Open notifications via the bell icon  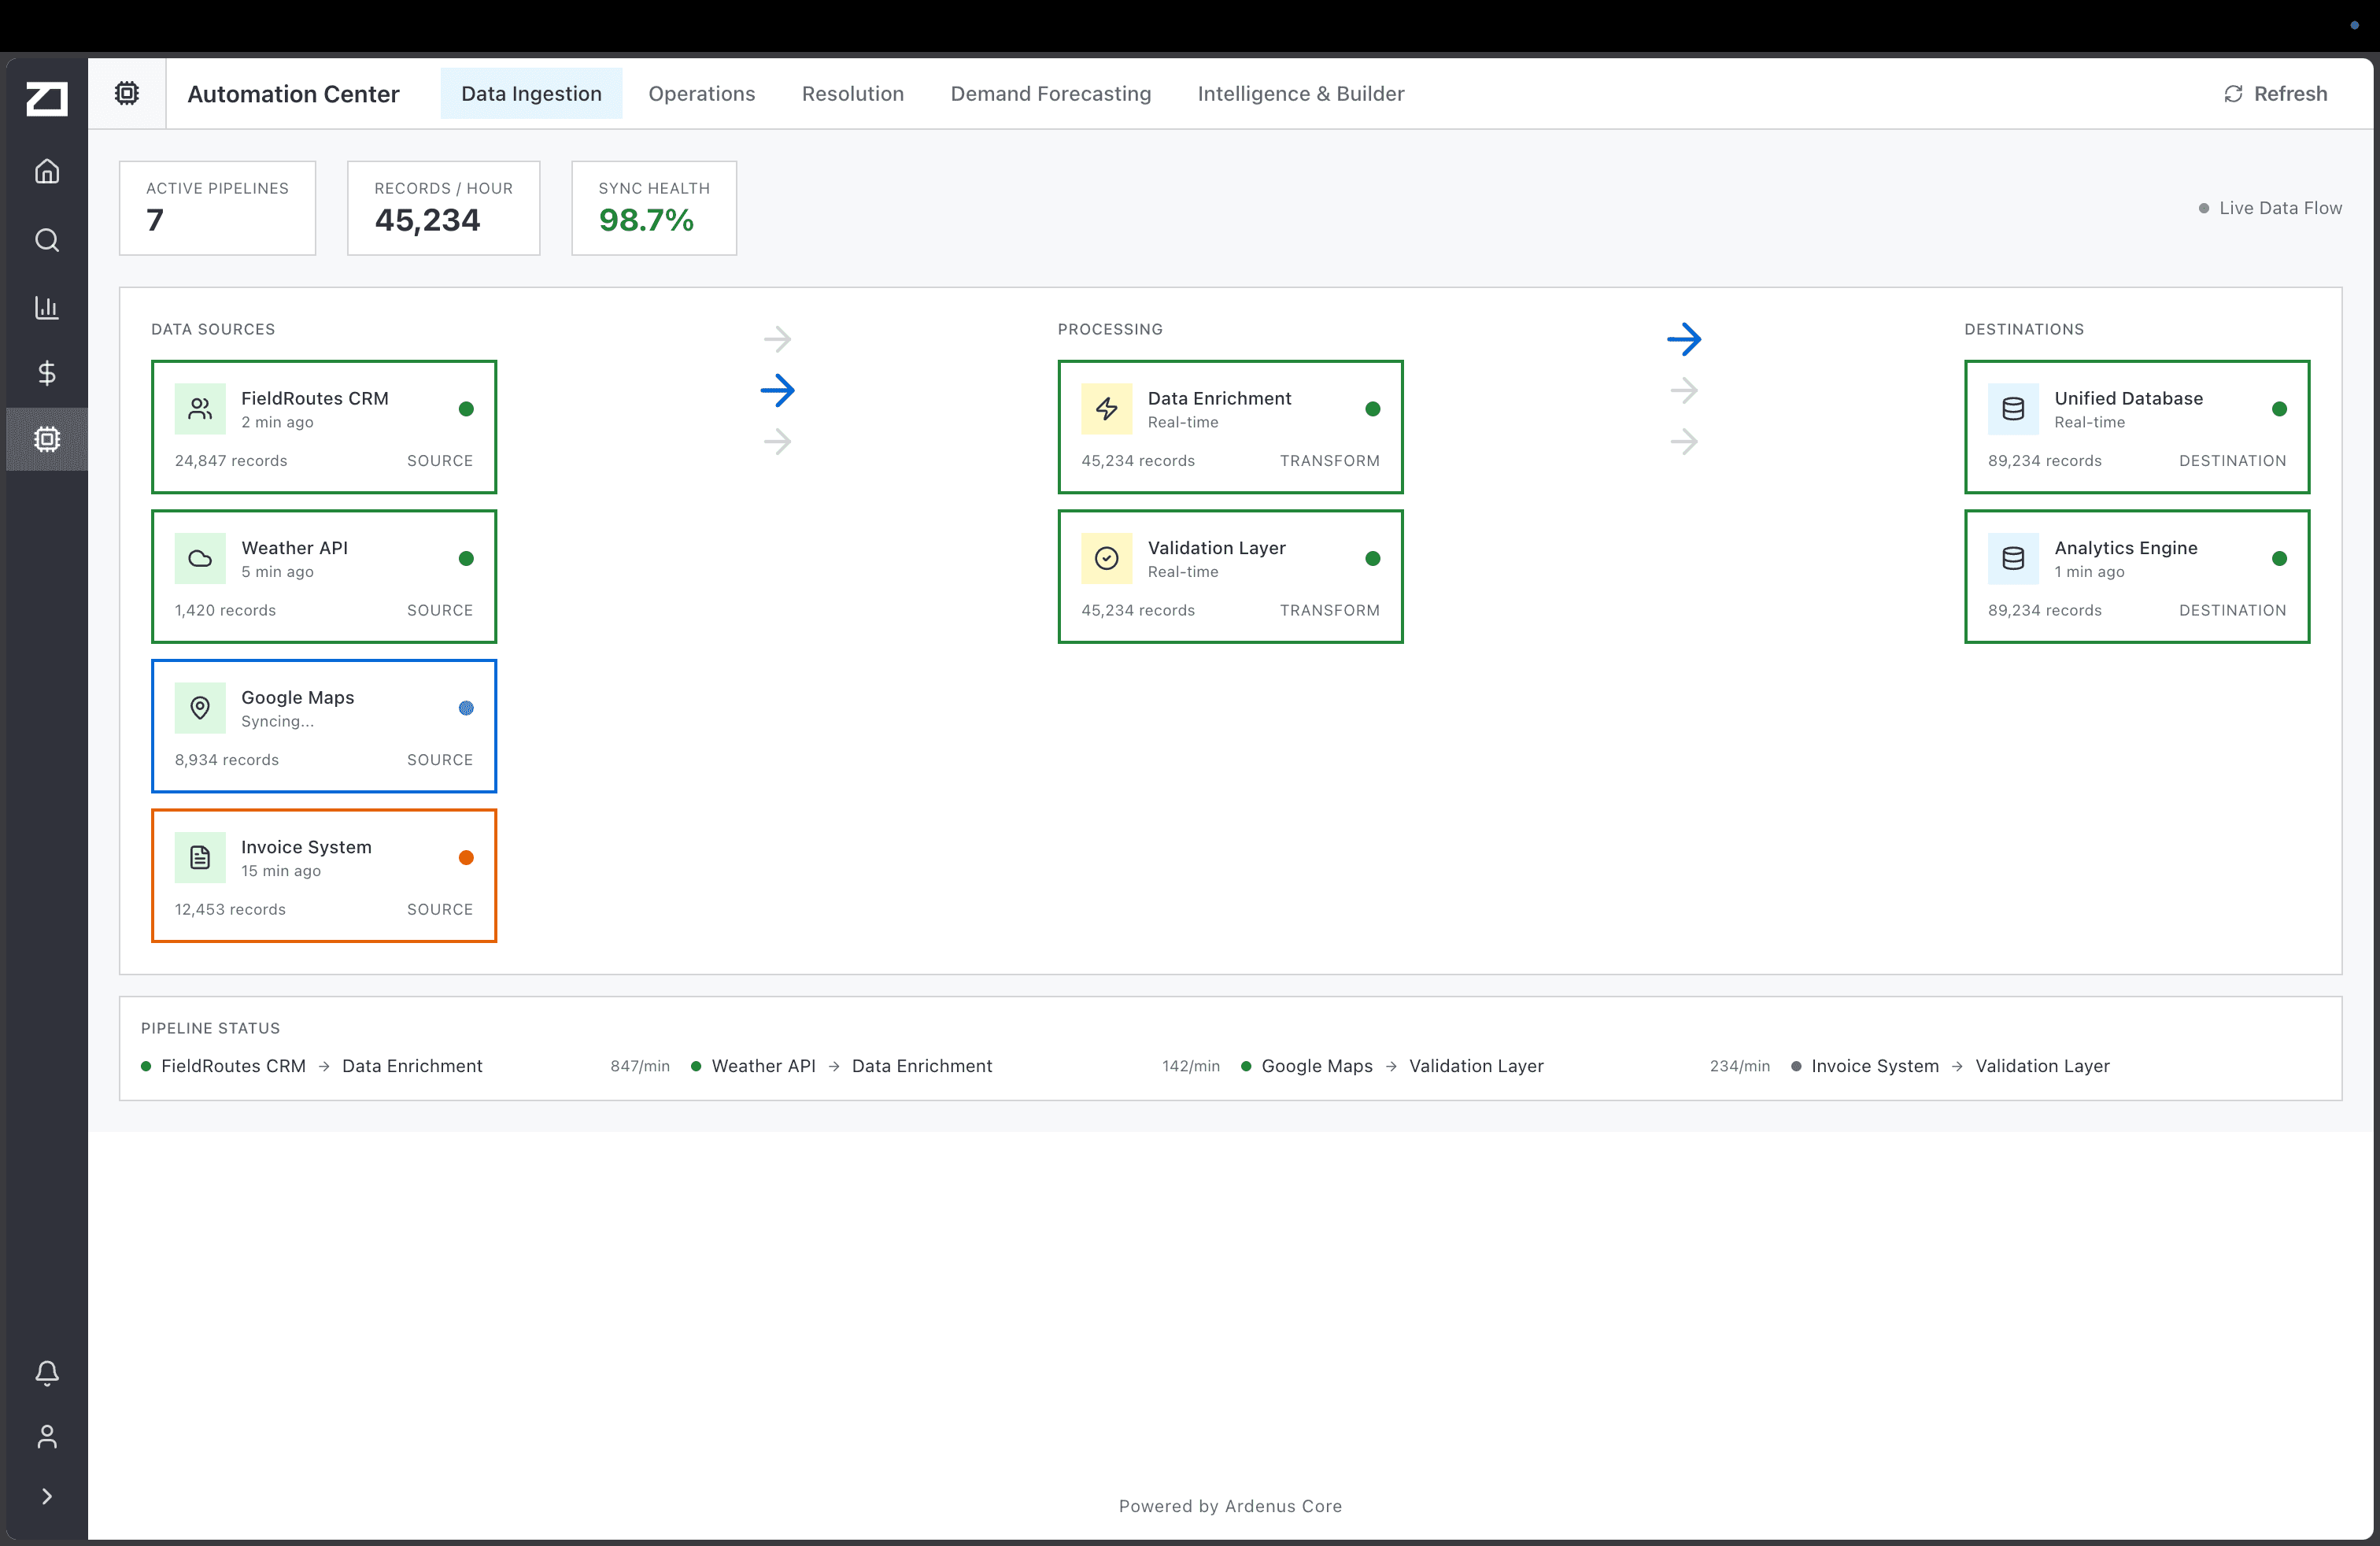[x=47, y=1373]
